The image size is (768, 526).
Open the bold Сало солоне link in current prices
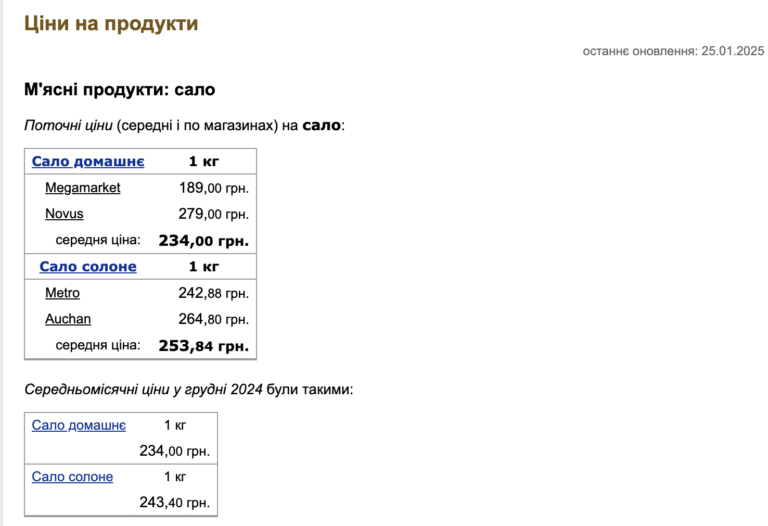point(88,266)
